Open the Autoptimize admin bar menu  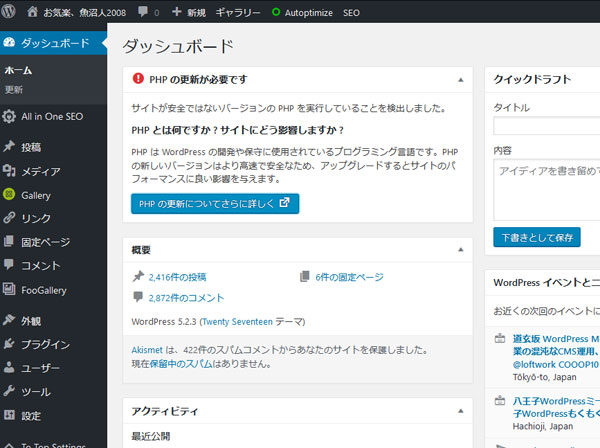(308, 13)
